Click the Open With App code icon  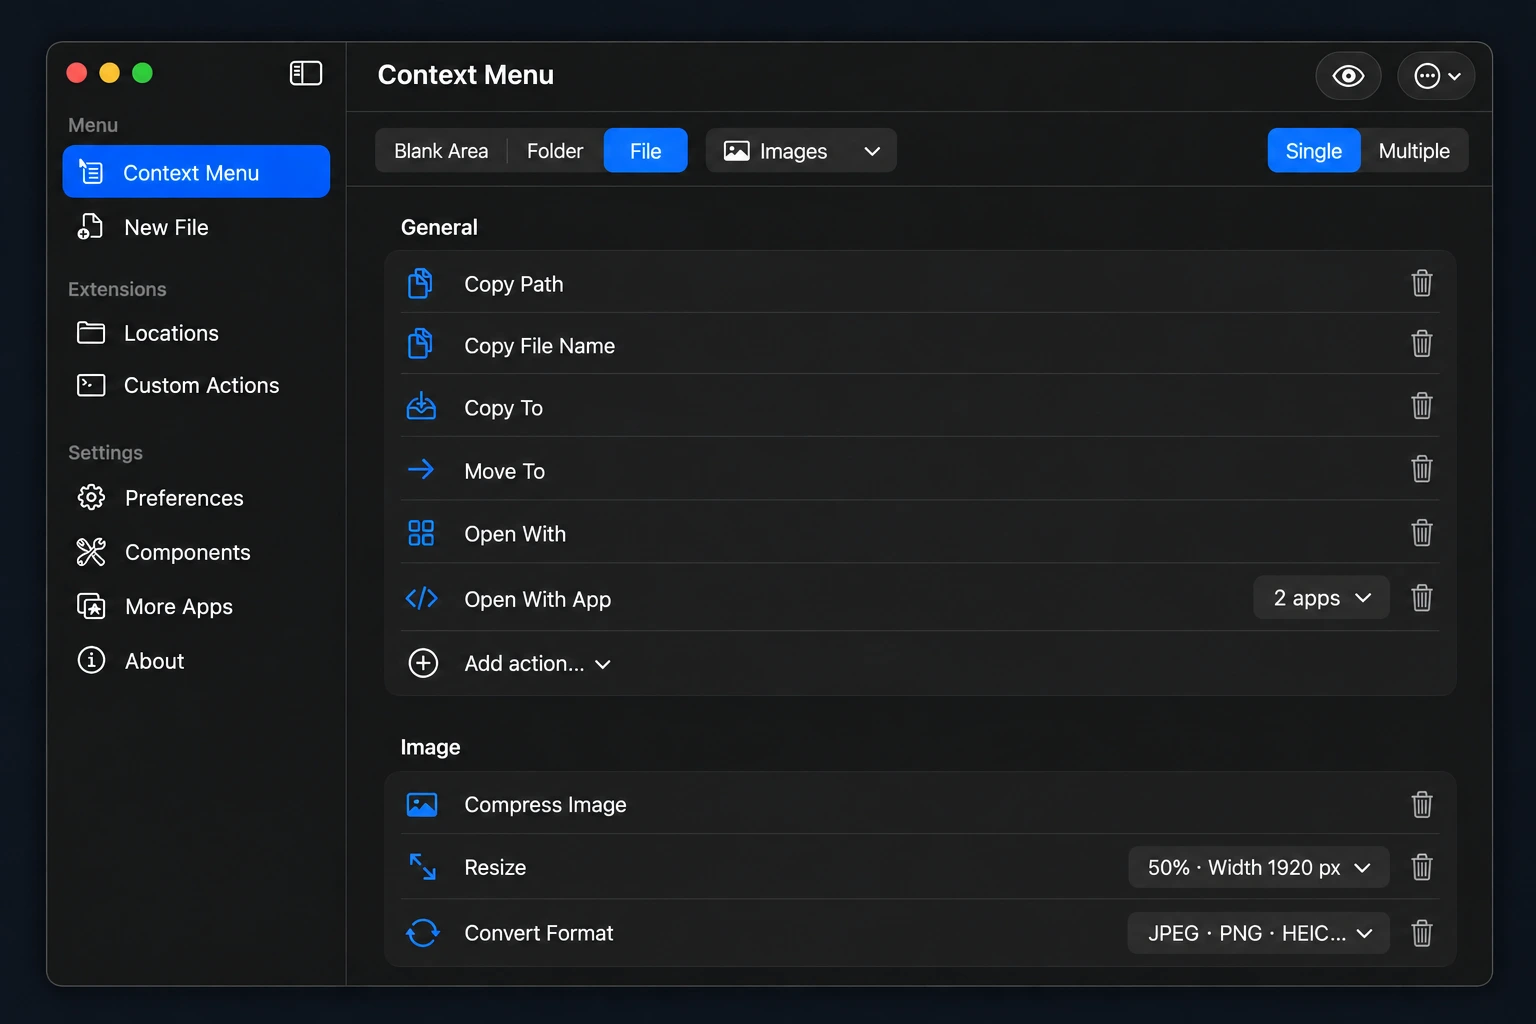point(421,598)
